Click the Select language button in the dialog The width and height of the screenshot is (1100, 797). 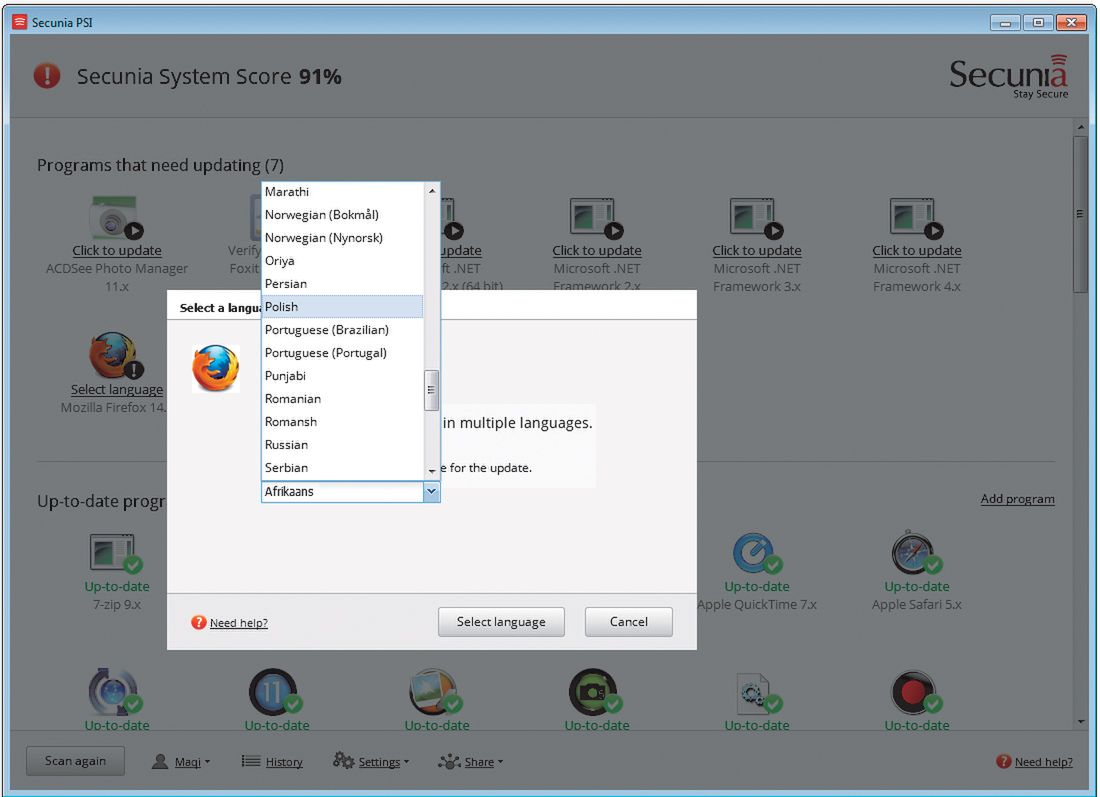501,622
